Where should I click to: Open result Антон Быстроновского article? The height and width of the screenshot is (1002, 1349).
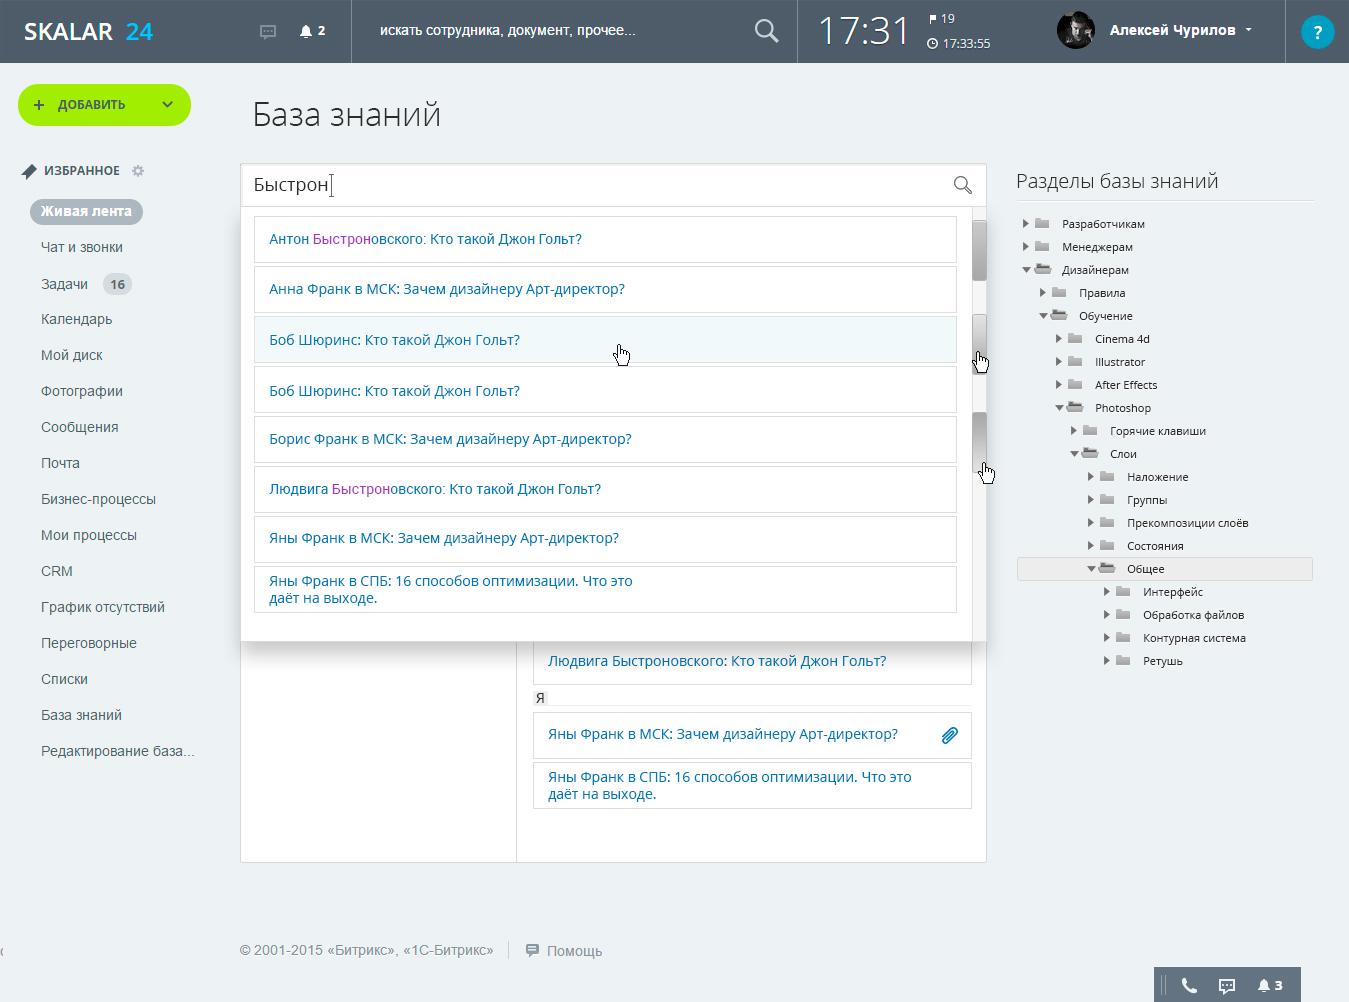click(x=425, y=239)
